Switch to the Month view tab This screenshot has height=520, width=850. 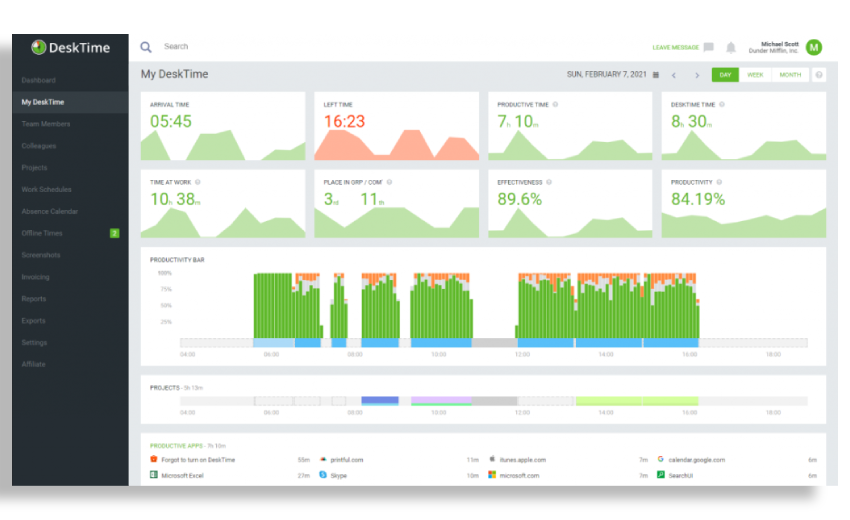790,75
